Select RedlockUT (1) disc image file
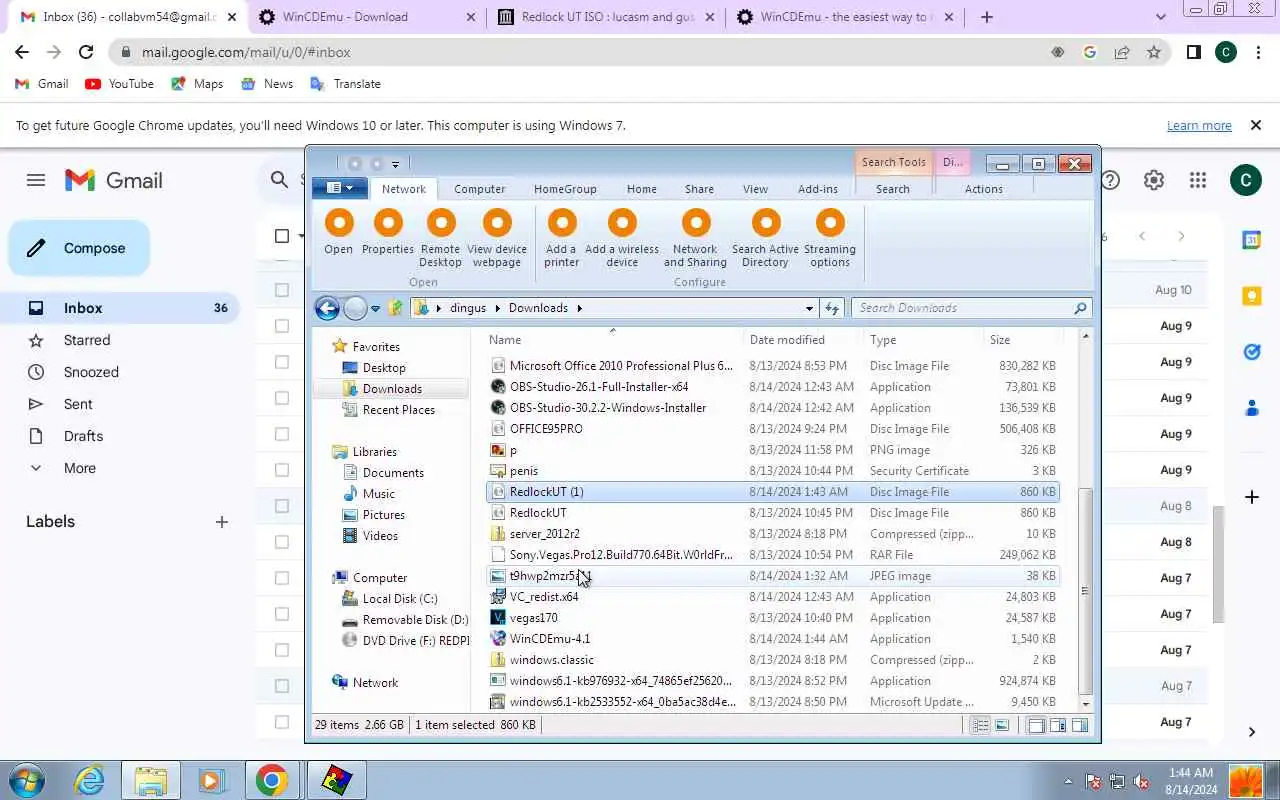This screenshot has width=1280, height=800. (772, 492)
